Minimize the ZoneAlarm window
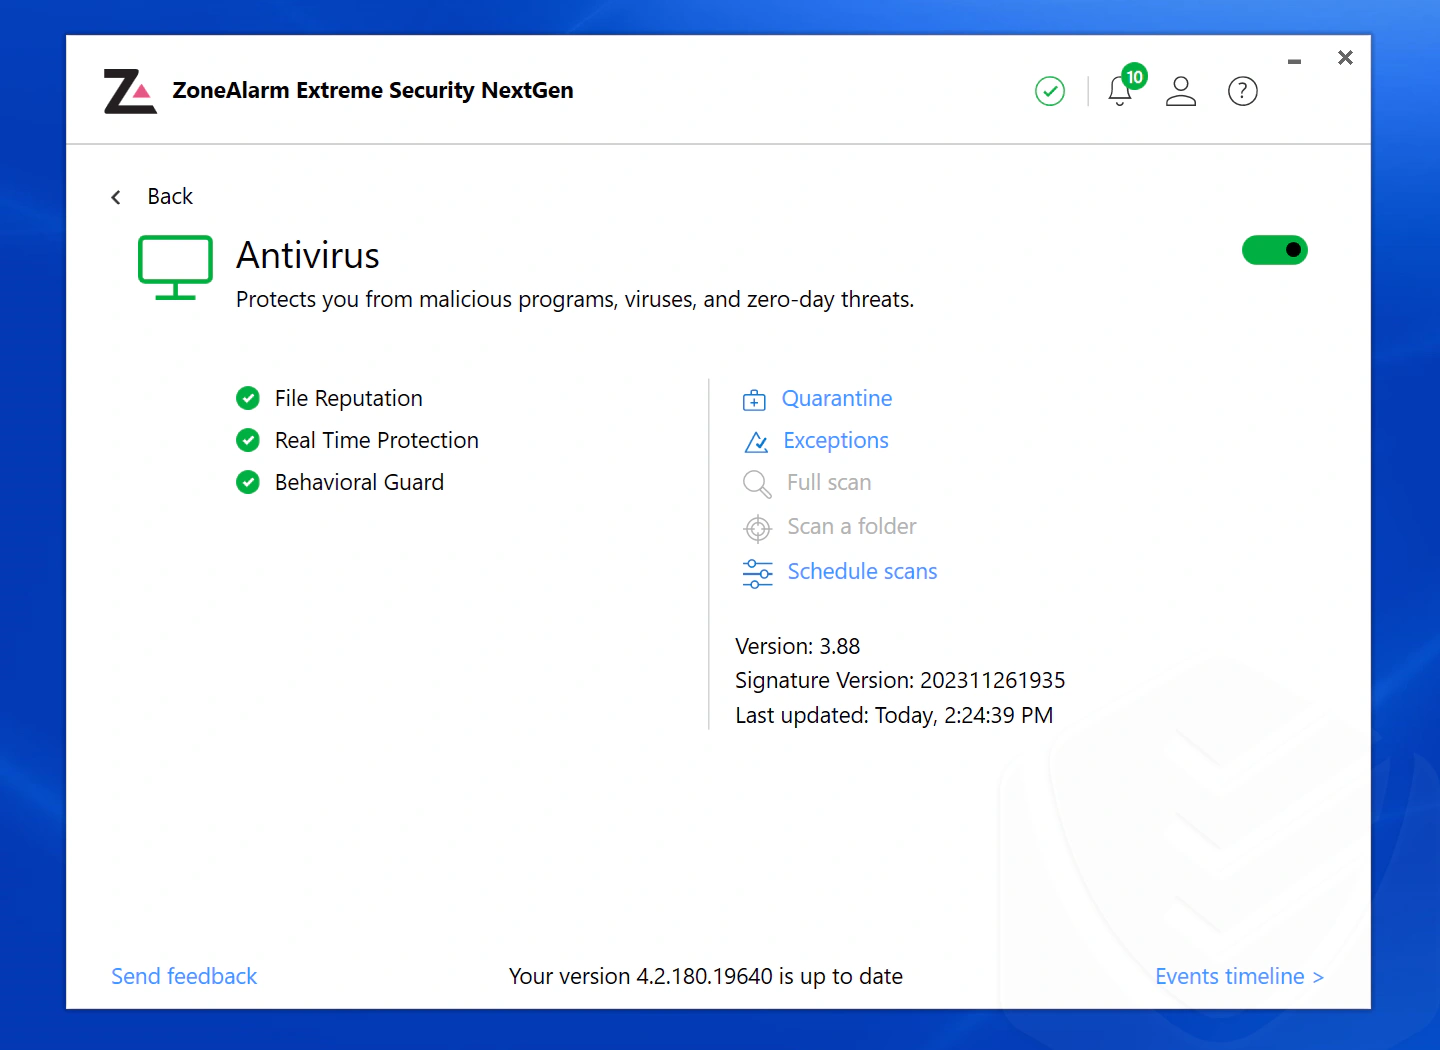1440x1050 pixels. point(1294,62)
